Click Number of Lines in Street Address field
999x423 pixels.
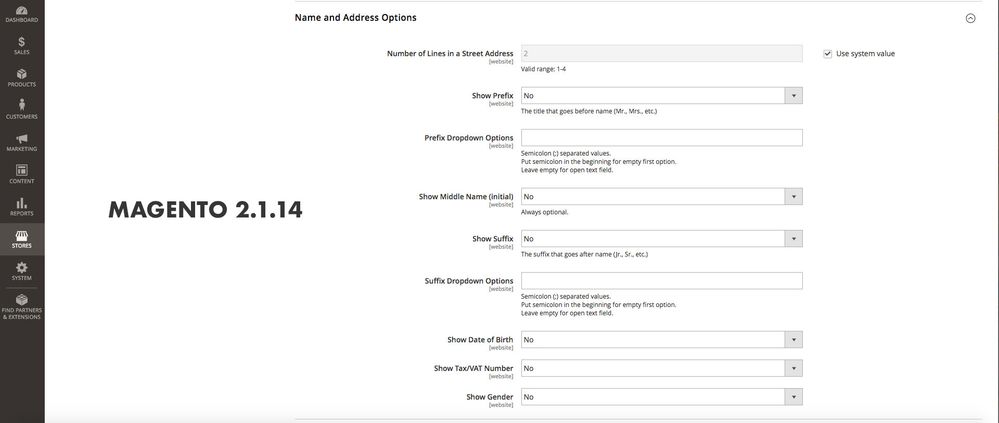[x=661, y=54]
